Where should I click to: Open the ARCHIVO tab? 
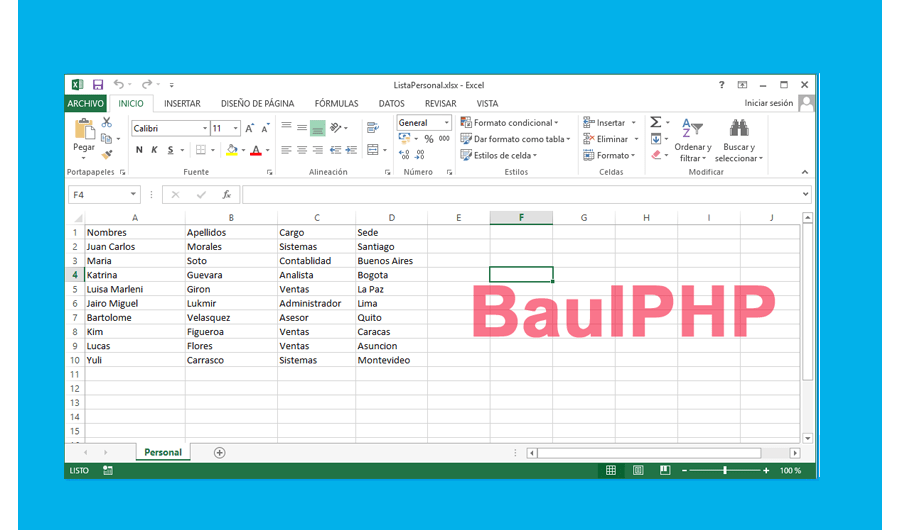(x=86, y=103)
